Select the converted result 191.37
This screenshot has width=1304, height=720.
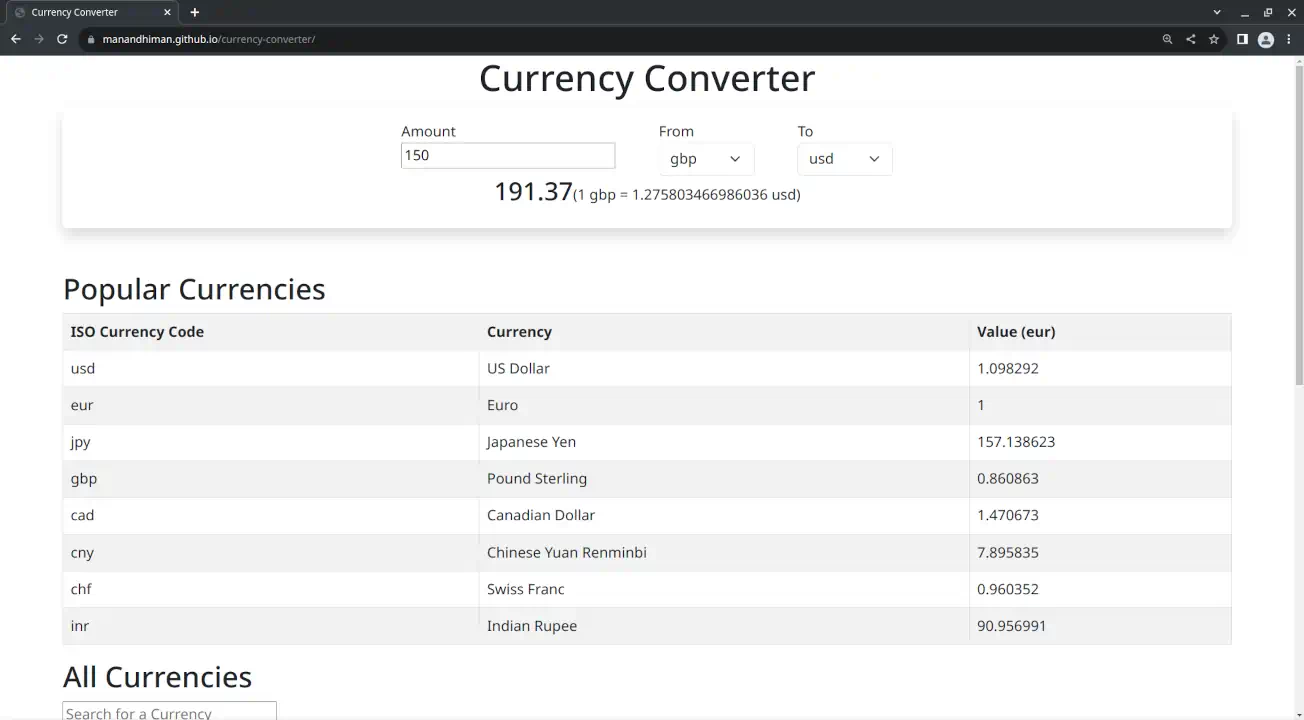(533, 191)
